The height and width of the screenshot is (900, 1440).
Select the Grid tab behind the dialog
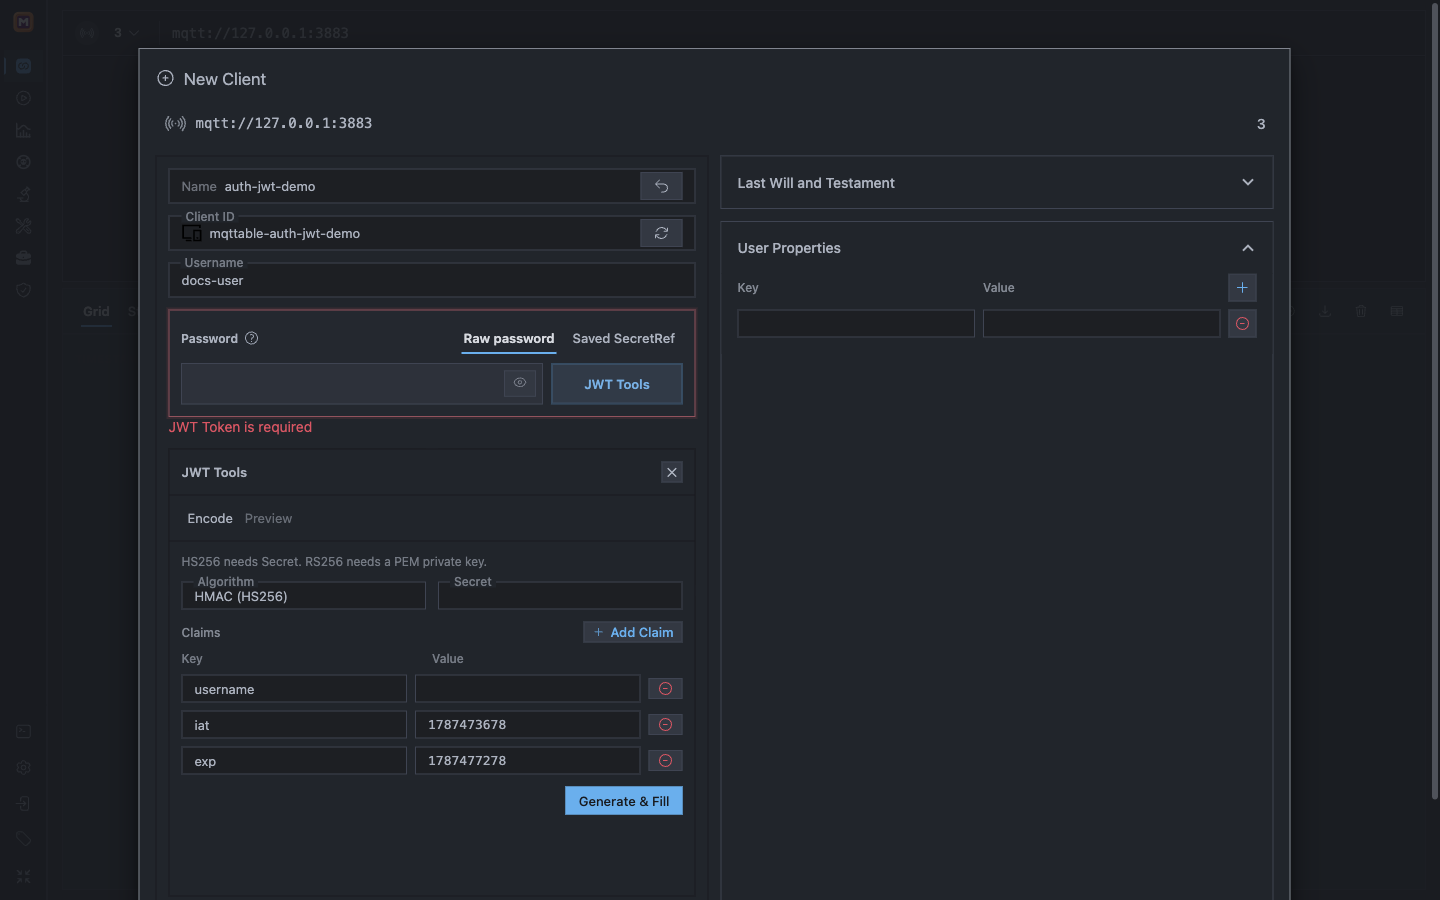click(x=96, y=312)
